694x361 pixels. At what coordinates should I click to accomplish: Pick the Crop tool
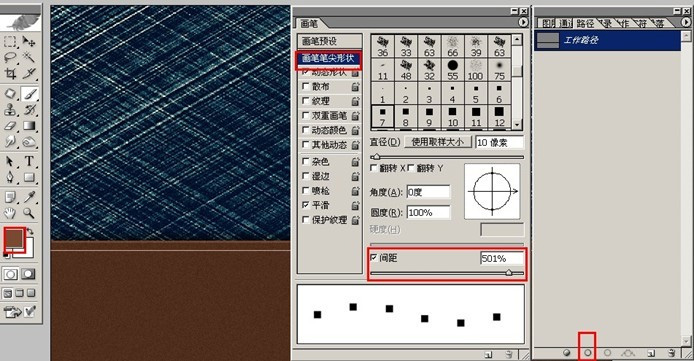tap(10, 73)
